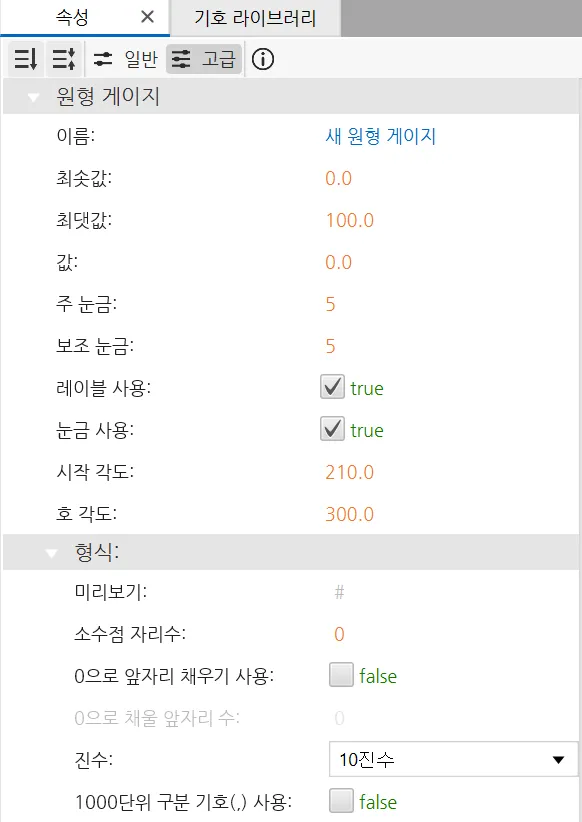This screenshot has height=822, width=582.
Task: Open the 진수 dropdown showing 10진수
Action: point(453,759)
